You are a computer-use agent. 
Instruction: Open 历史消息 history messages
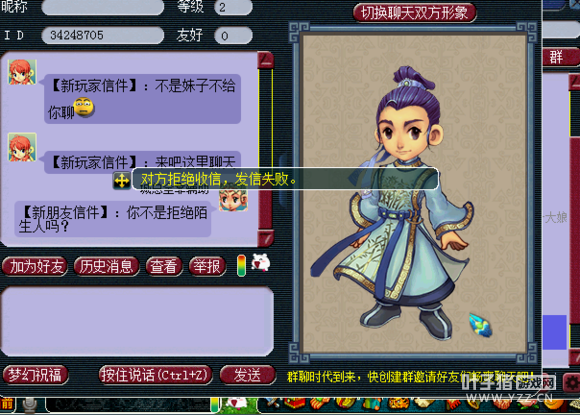coord(107,266)
